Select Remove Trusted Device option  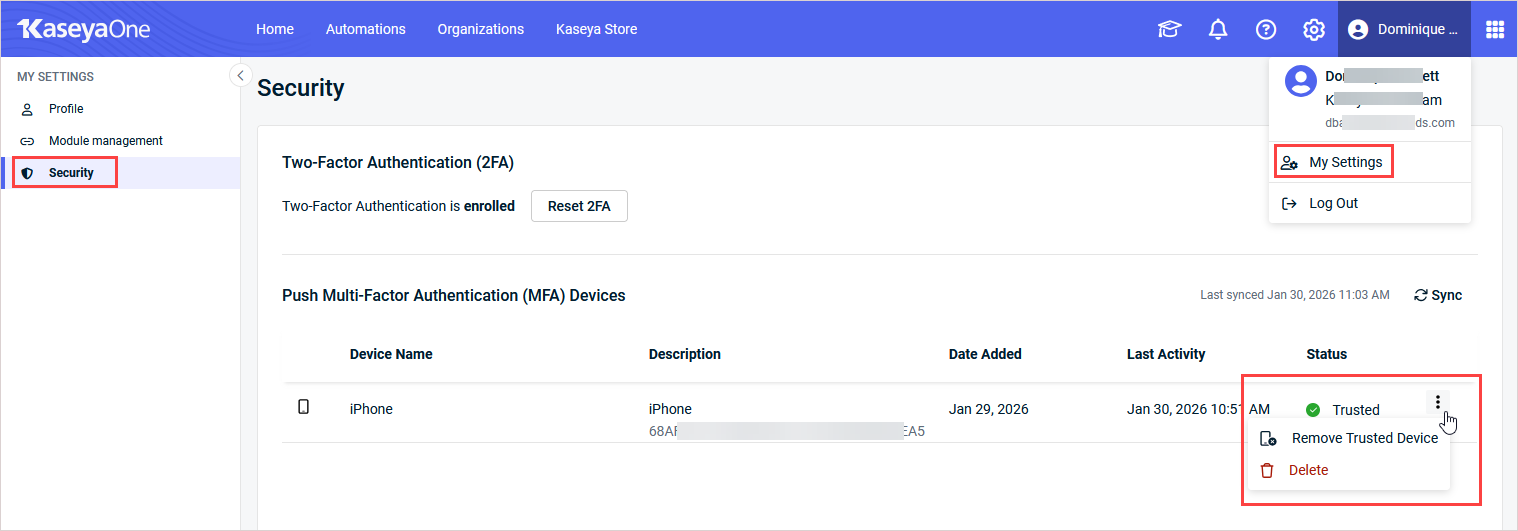coord(1363,438)
